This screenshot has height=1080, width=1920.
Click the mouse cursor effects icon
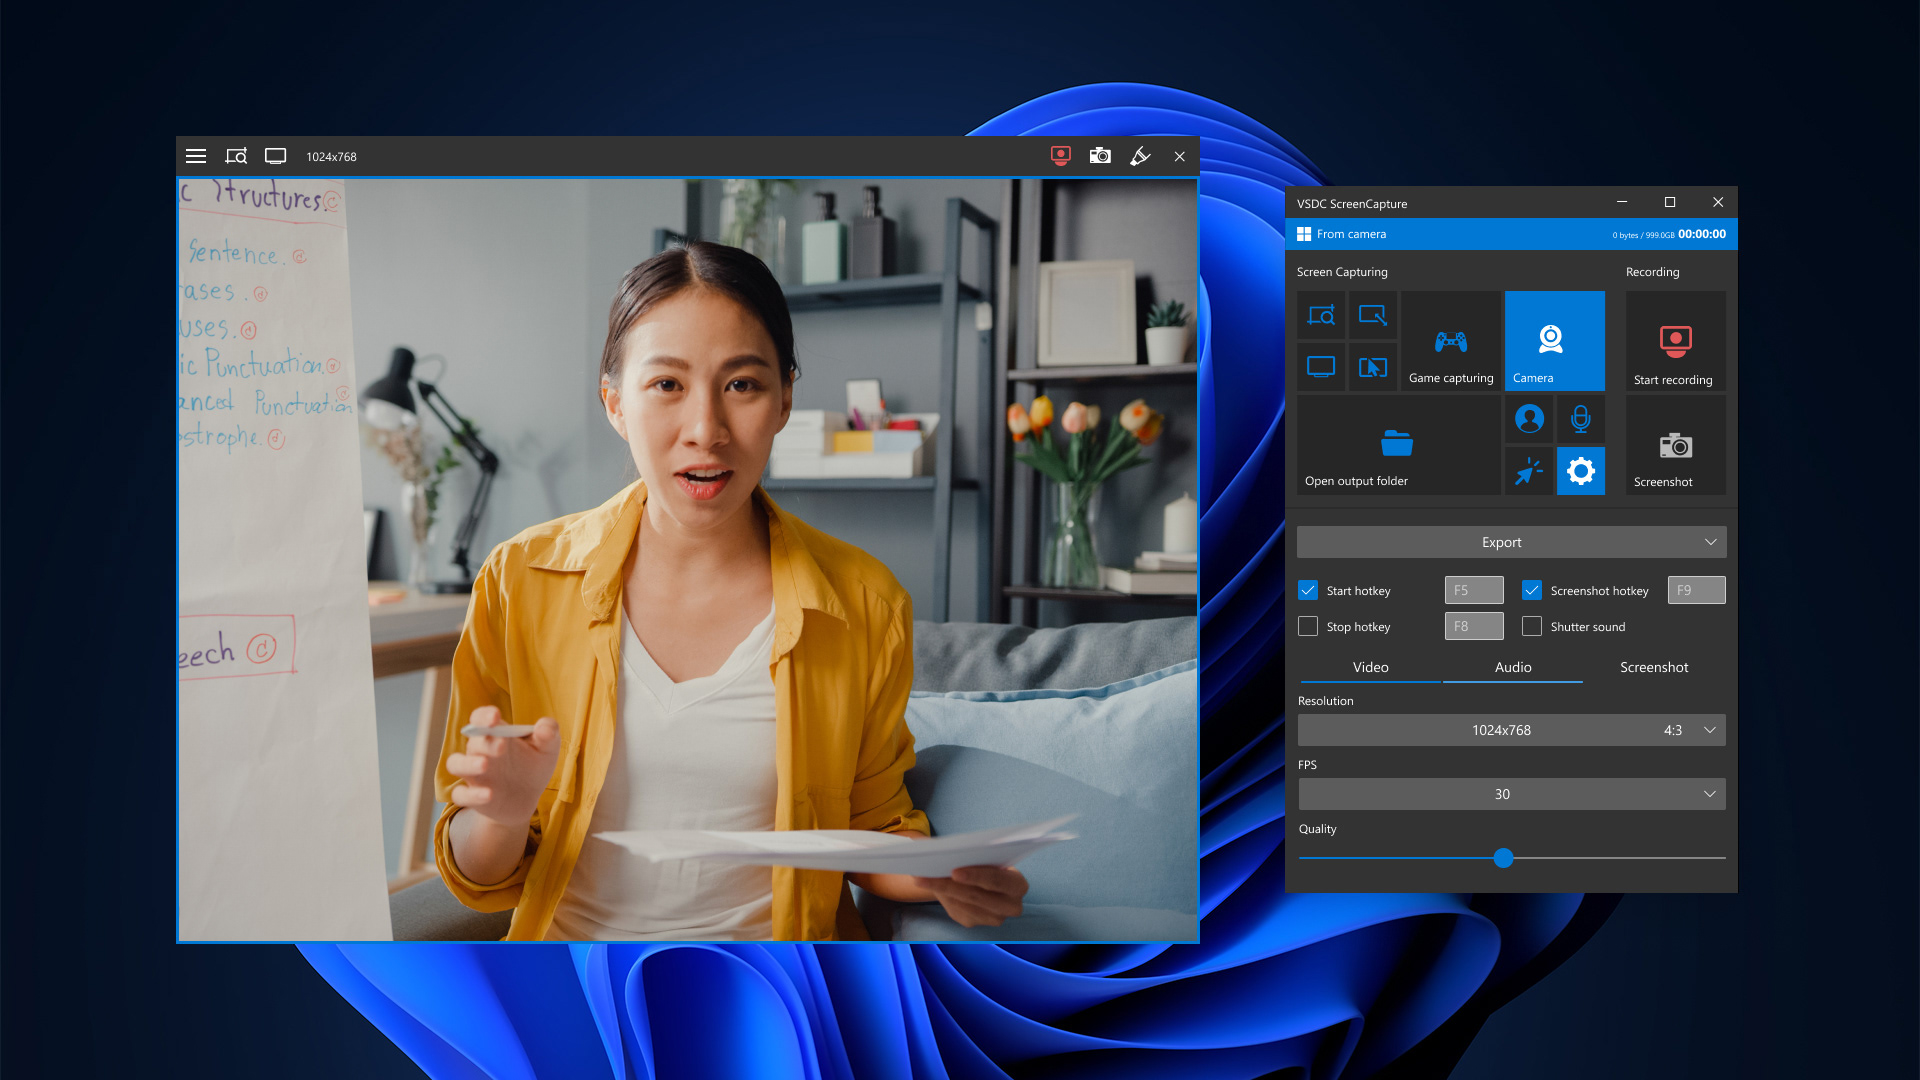1529,471
